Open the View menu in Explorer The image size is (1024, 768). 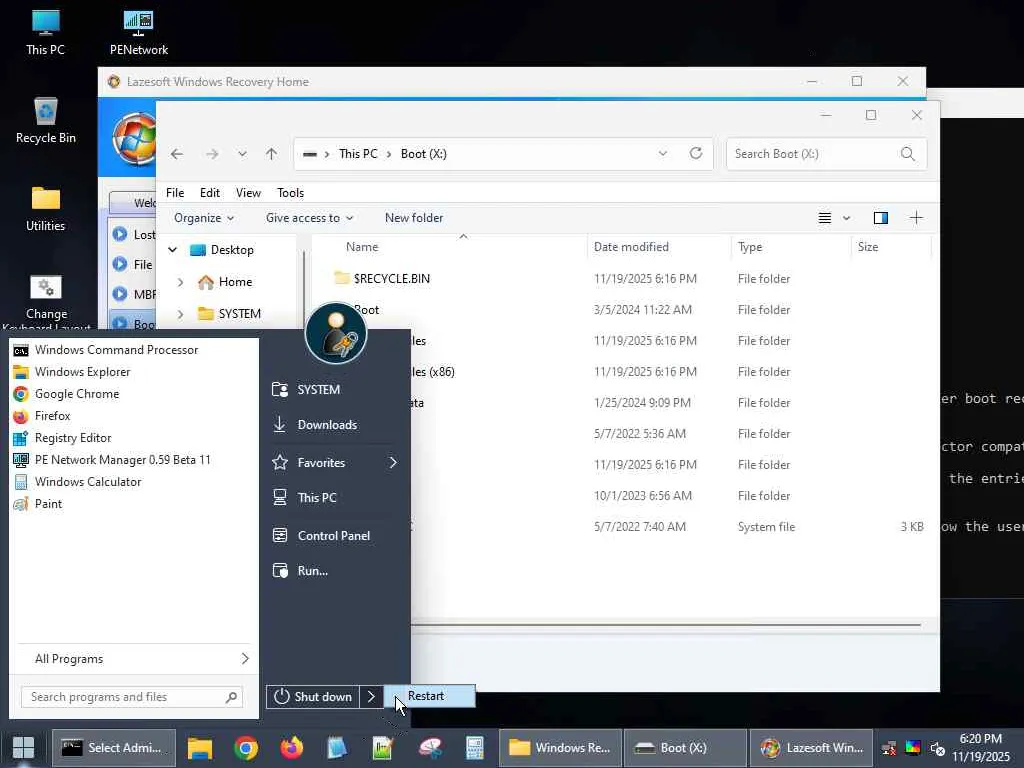[248, 193]
